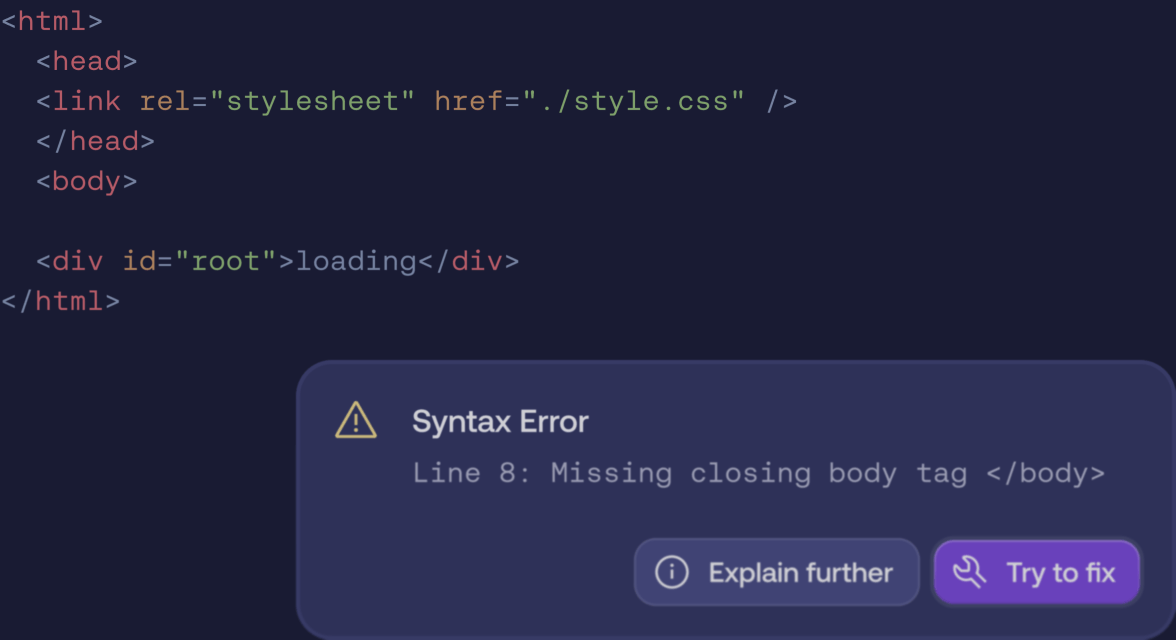The width and height of the screenshot is (1176, 640).
Task: Click the opening head tag in code
Action: pos(86,61)
